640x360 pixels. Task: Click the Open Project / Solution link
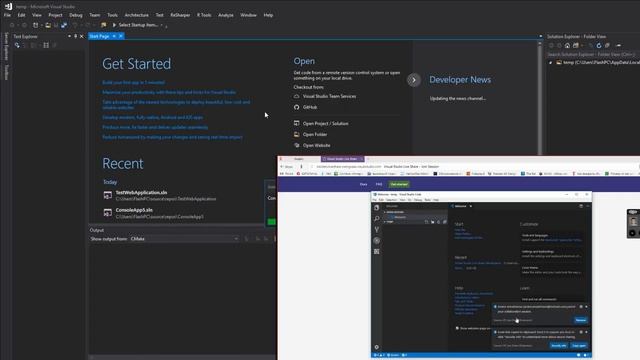(x=325, y=123)
